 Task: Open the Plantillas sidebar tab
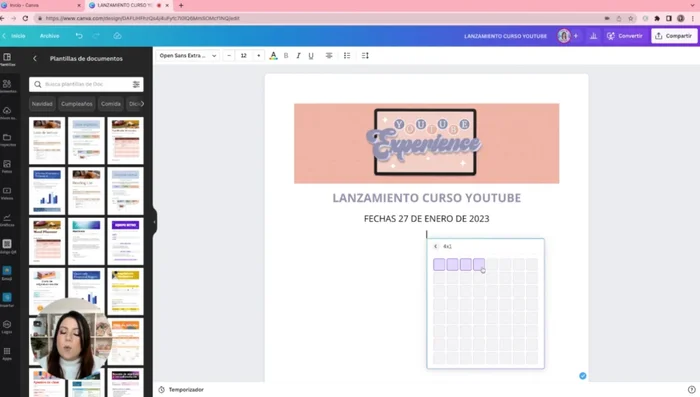click(7, 59)
